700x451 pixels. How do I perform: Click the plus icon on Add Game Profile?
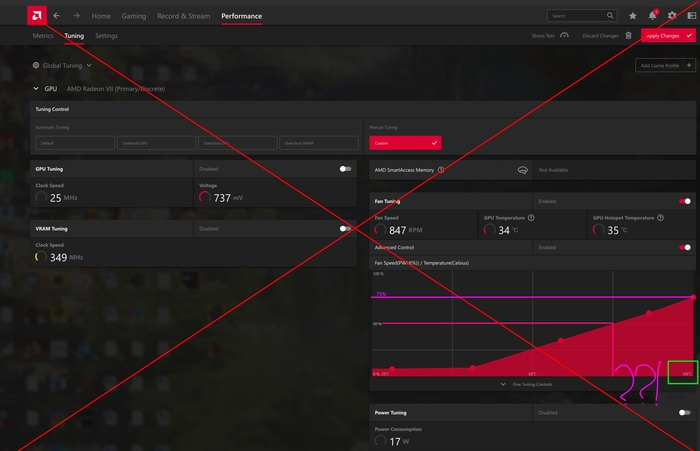pos(689,65)
